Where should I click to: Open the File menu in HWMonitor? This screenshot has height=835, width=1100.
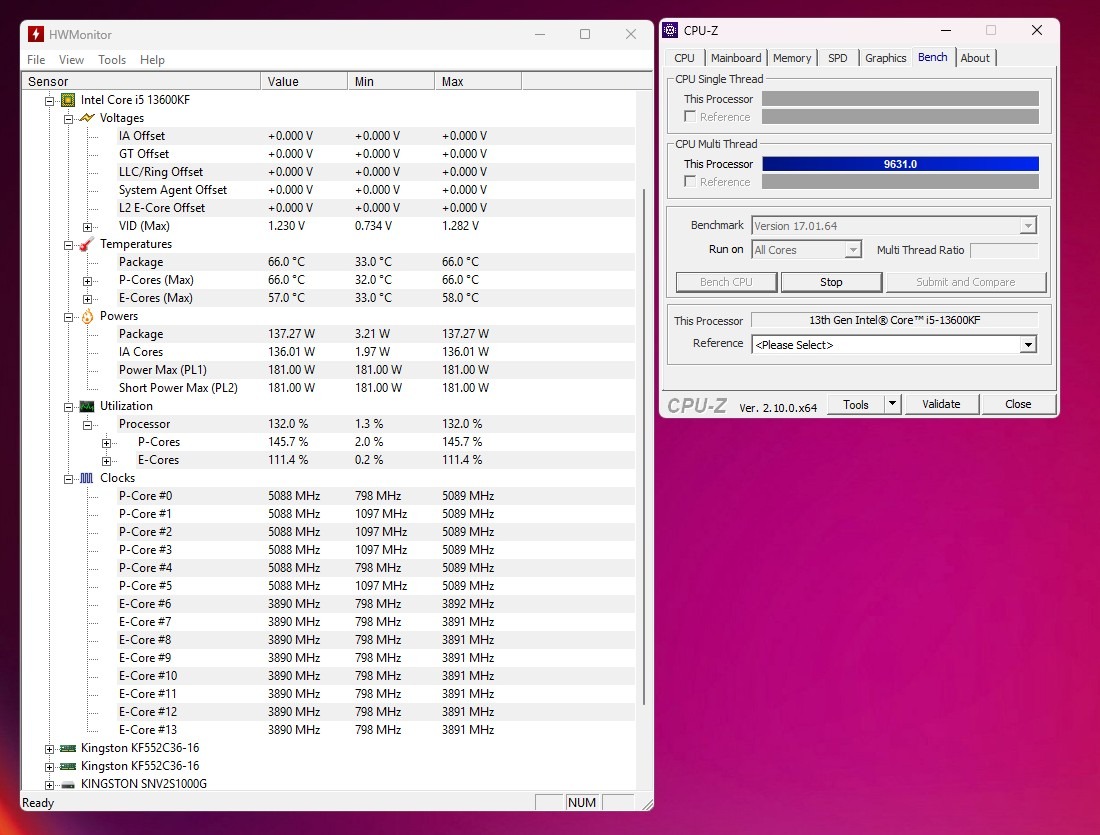[x=36, y=60]
